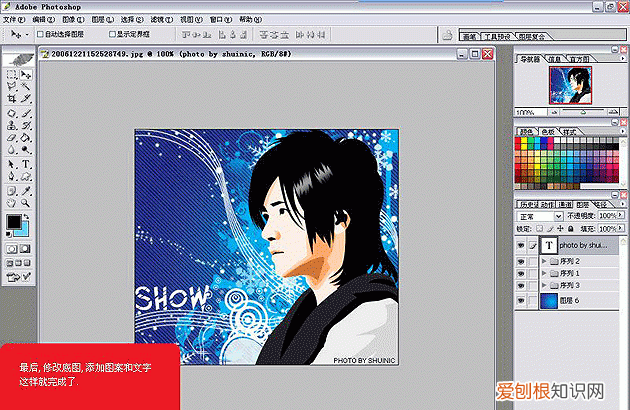Enable the 显示定界框 checkbox
The image size is (630, 410).
point(113,33)
